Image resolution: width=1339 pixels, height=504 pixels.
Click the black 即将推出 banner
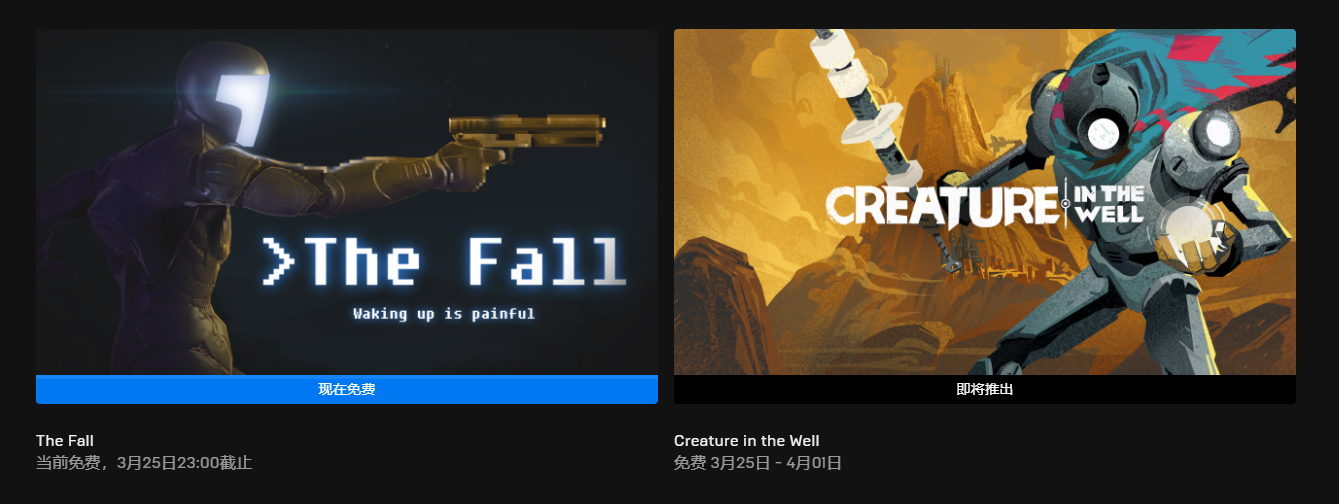(x=985, y=389)
